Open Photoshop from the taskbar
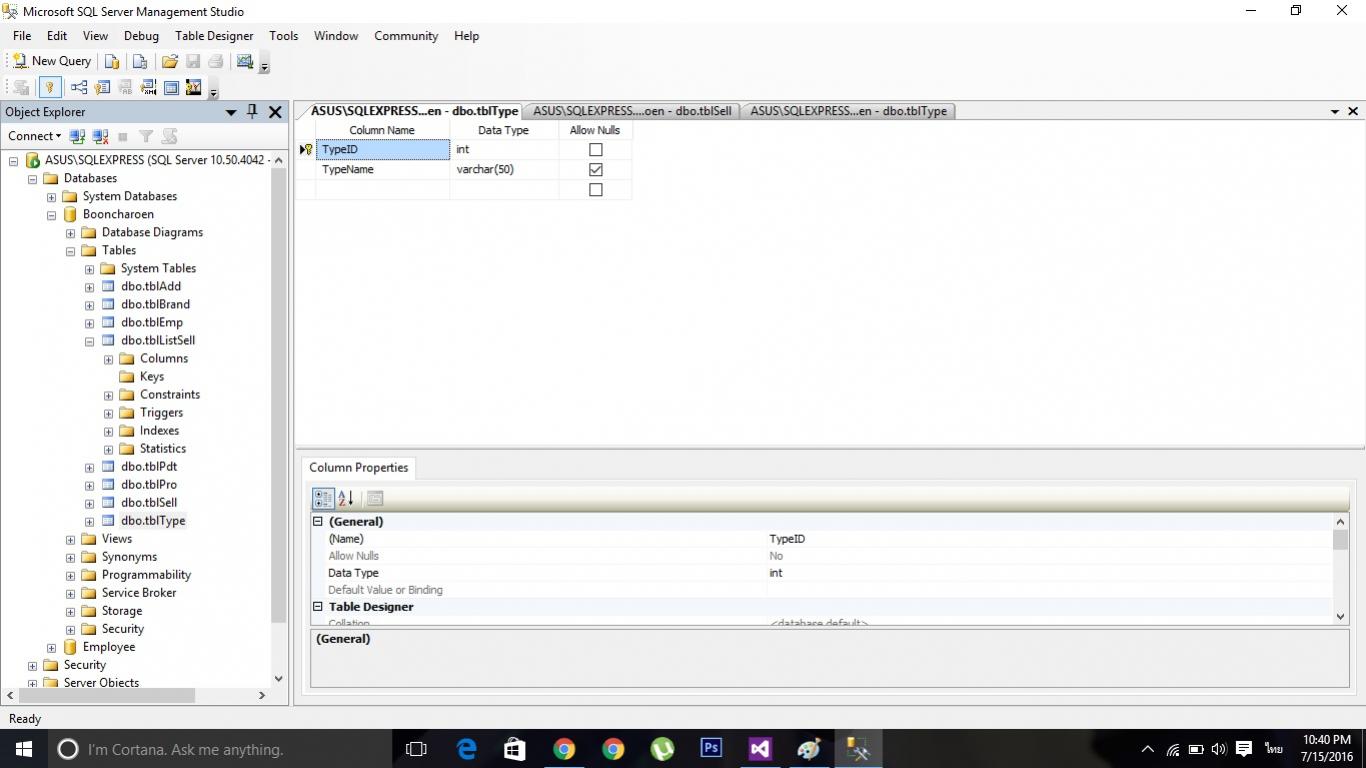Screen dimensions: 1366x768 coord(711,748)
